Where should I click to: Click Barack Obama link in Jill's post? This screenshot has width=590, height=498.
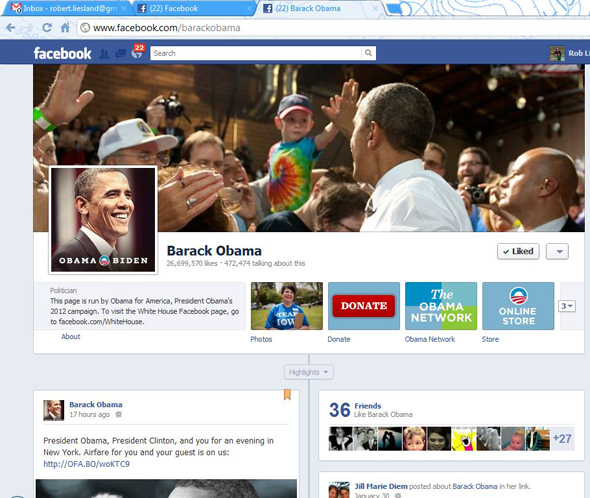pos(475,486)
